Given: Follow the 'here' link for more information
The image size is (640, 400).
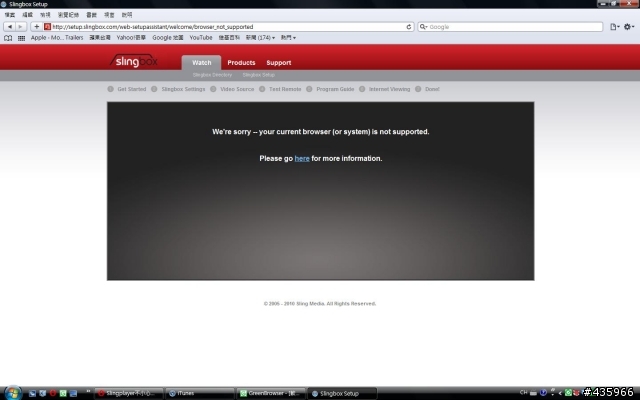Looking at the screenshot, I should [x=302, y=158].
